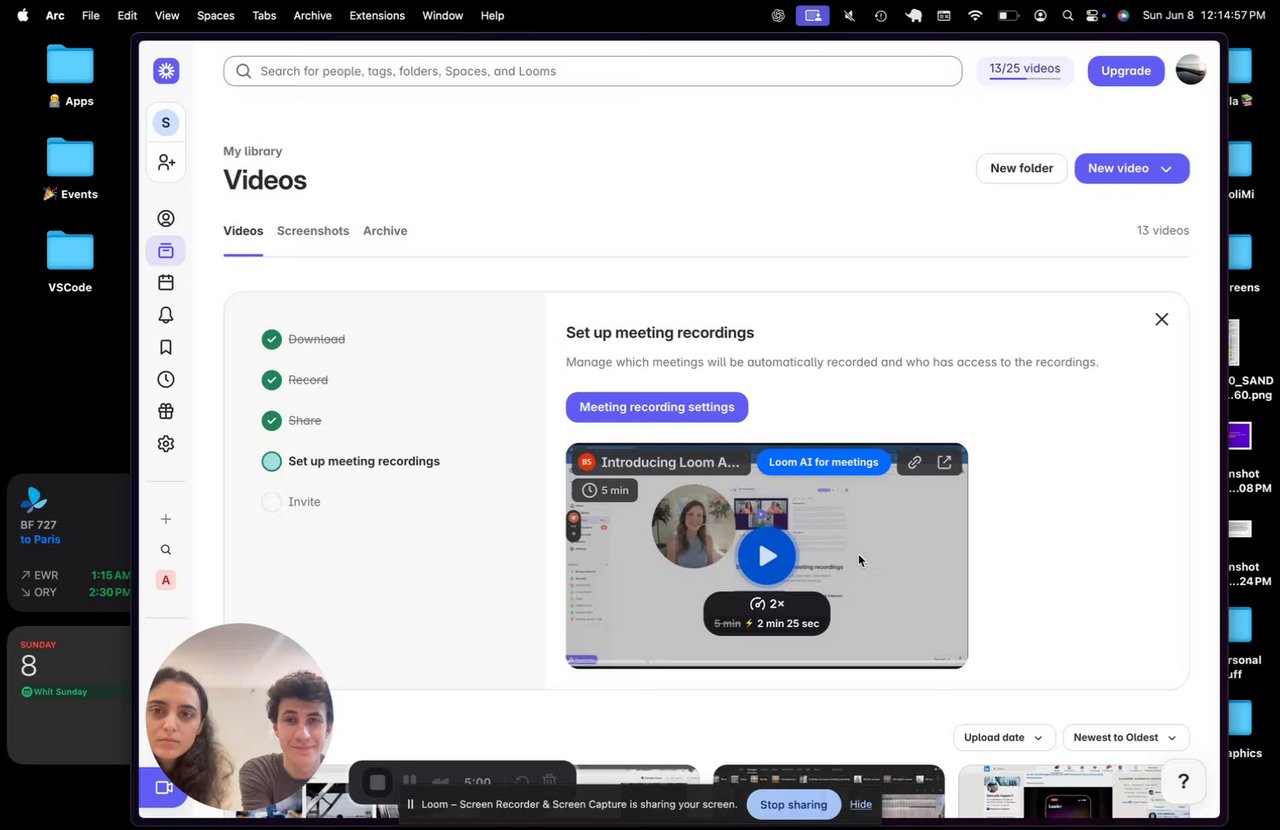The image size is (1280, 830).
Task: Open the Apps folder on the desktop
Action: 70,76
